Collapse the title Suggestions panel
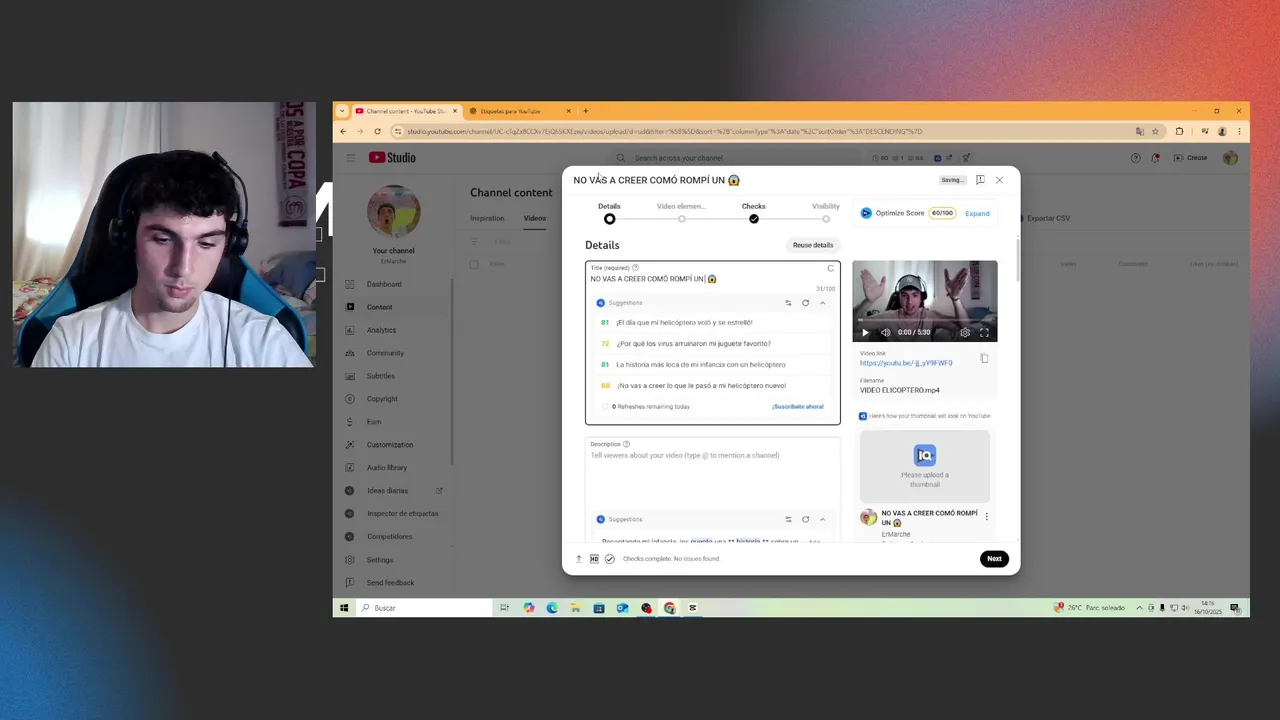This screenshot has width=1280, height=720. tap(823, 303)
